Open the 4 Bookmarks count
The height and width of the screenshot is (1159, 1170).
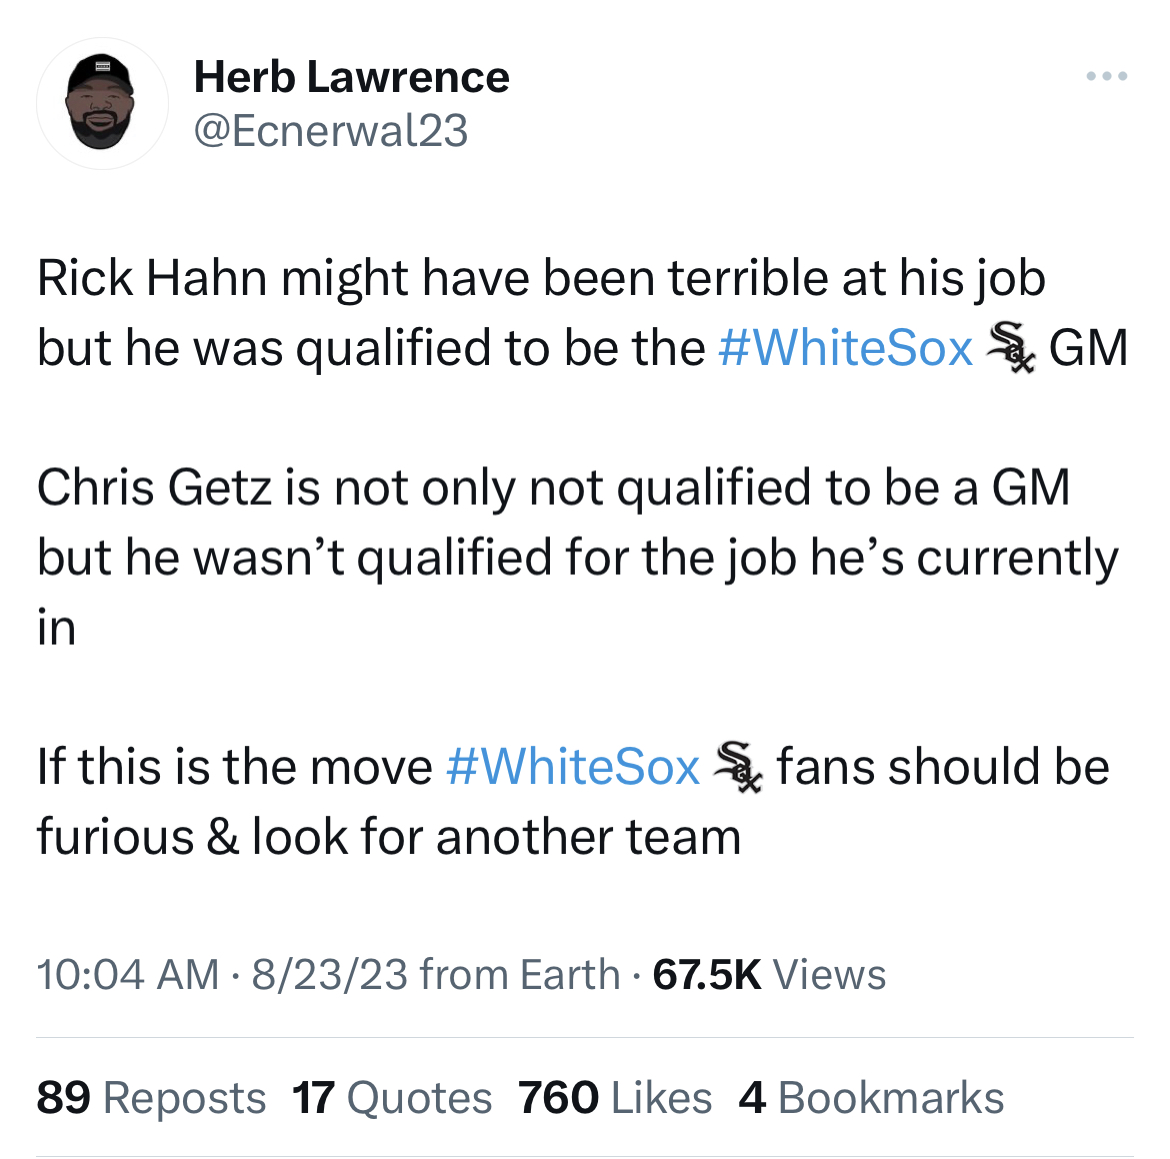[871, 1098]
